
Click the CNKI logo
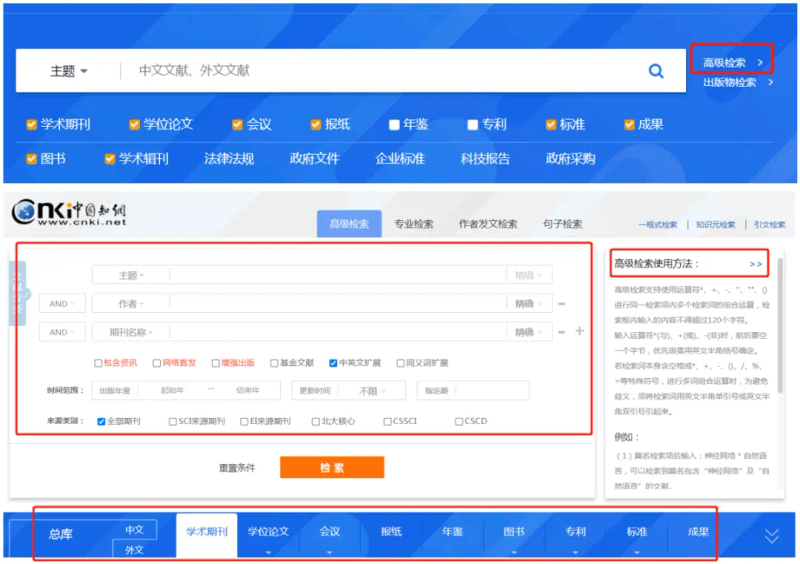tap(69, 213)
